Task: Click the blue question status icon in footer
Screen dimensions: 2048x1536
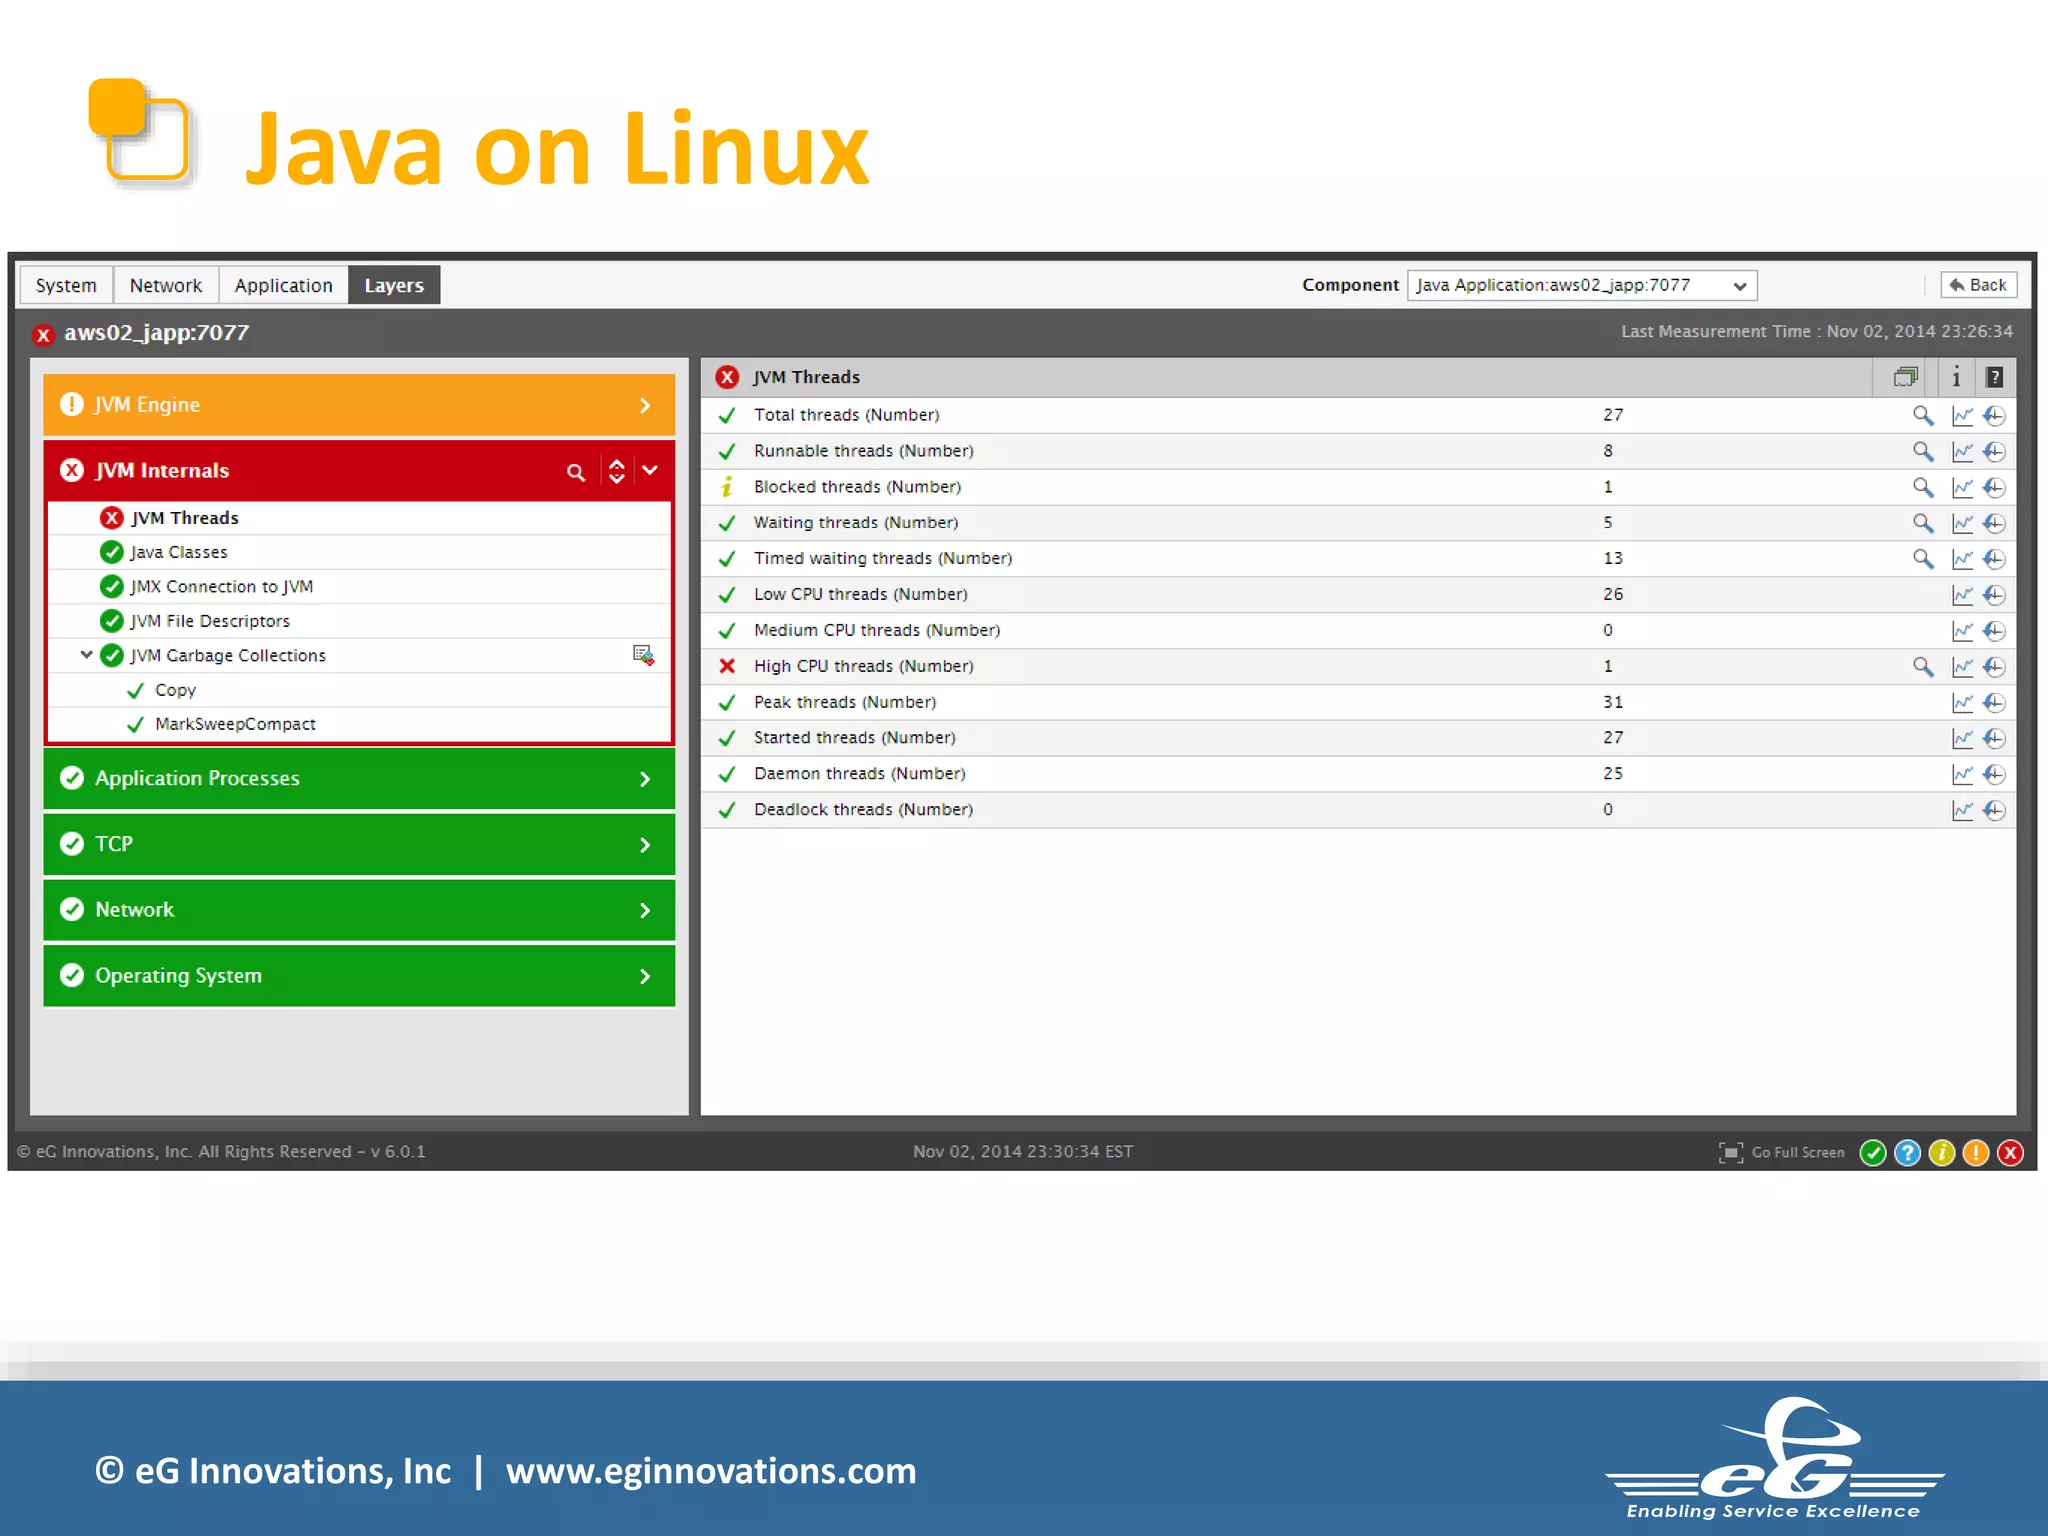Action: (1907, 1153)
